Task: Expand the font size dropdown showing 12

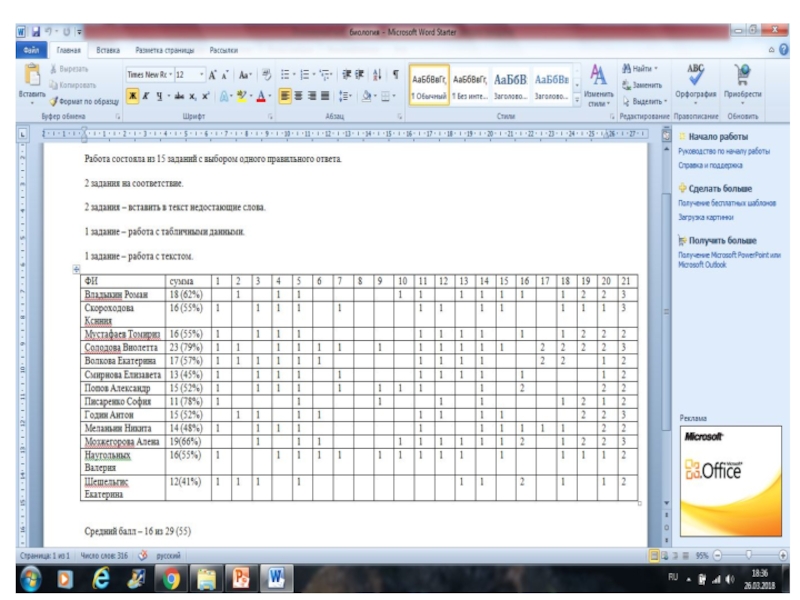Action: (x=203, y=75)
